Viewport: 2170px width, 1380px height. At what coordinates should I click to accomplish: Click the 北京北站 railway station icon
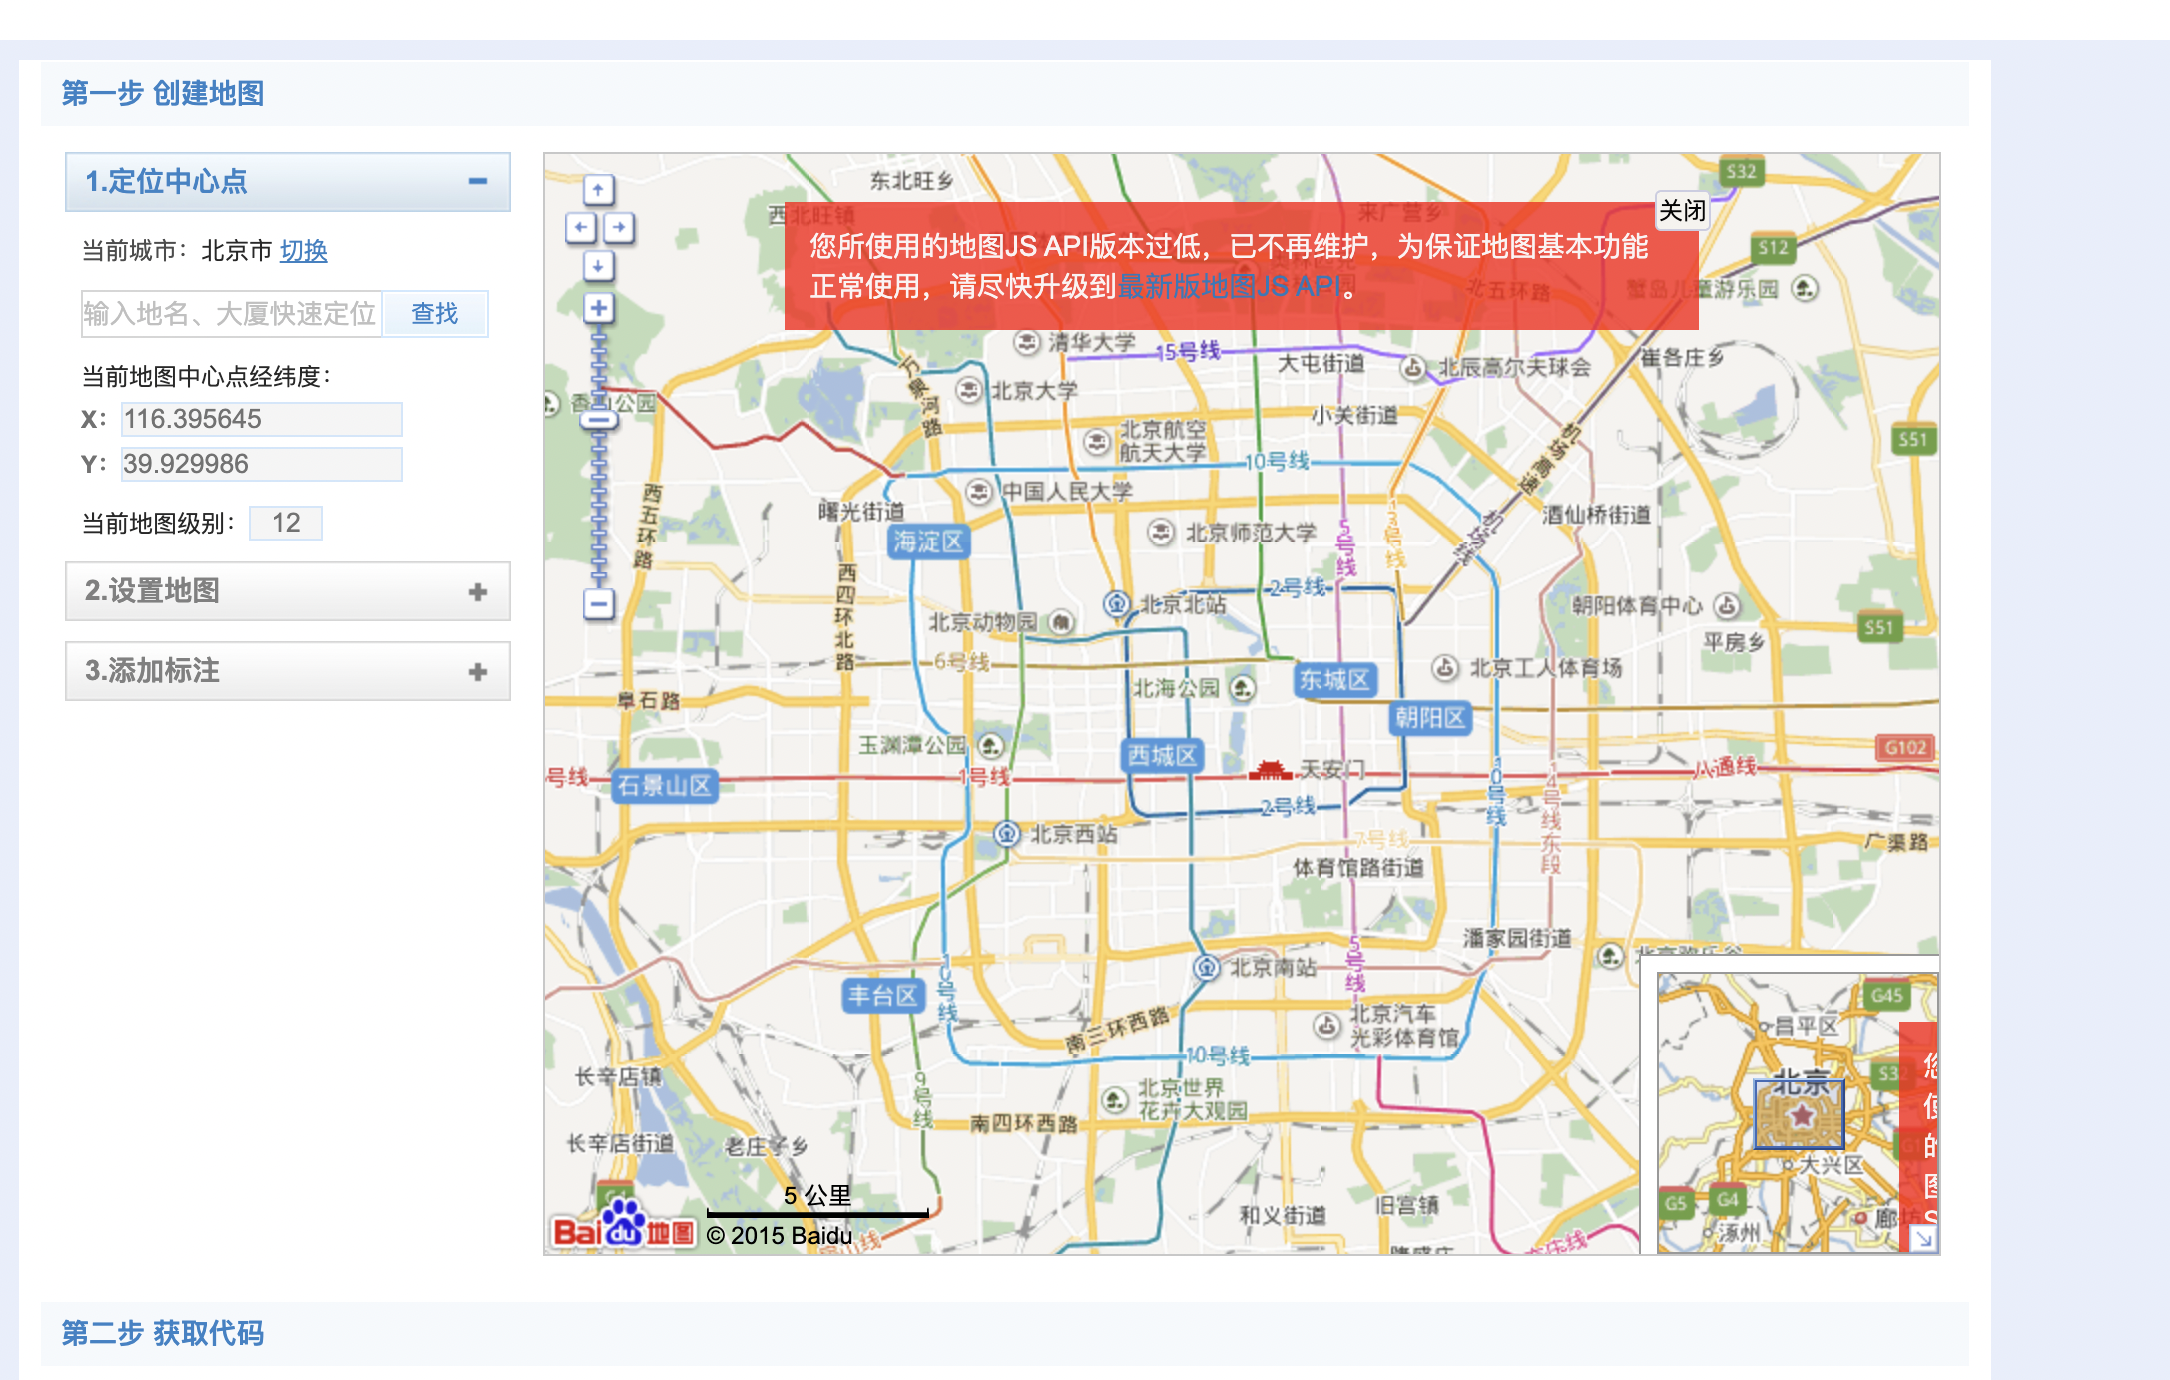pos(1117,603)
